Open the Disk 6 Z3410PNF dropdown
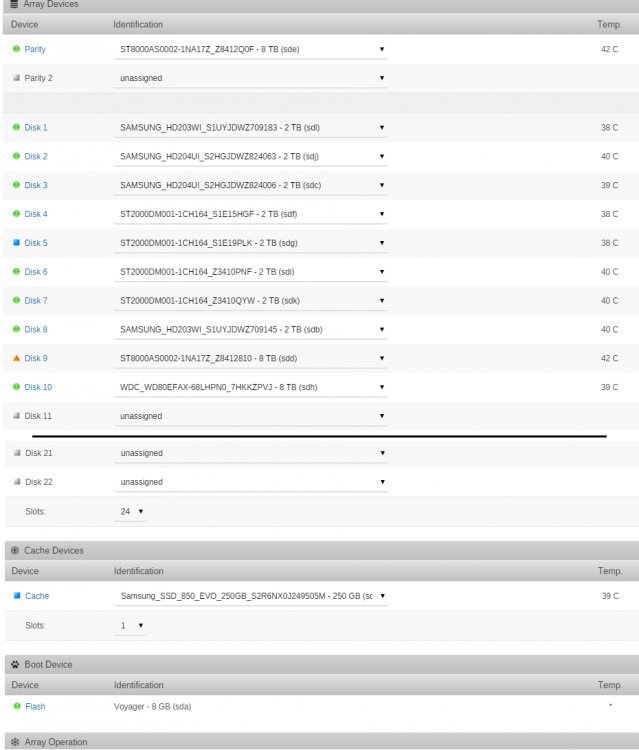 pos(250,271)
